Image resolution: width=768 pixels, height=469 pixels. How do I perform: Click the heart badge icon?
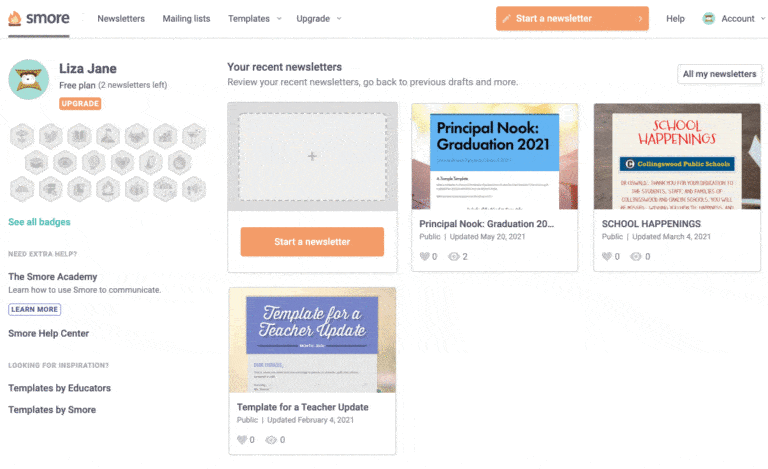[x=122, y=160]
